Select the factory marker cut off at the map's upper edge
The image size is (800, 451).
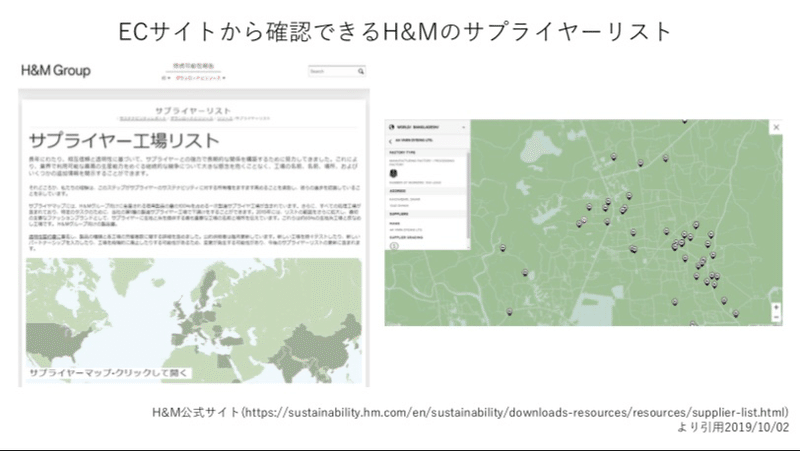tap(684, 121)
